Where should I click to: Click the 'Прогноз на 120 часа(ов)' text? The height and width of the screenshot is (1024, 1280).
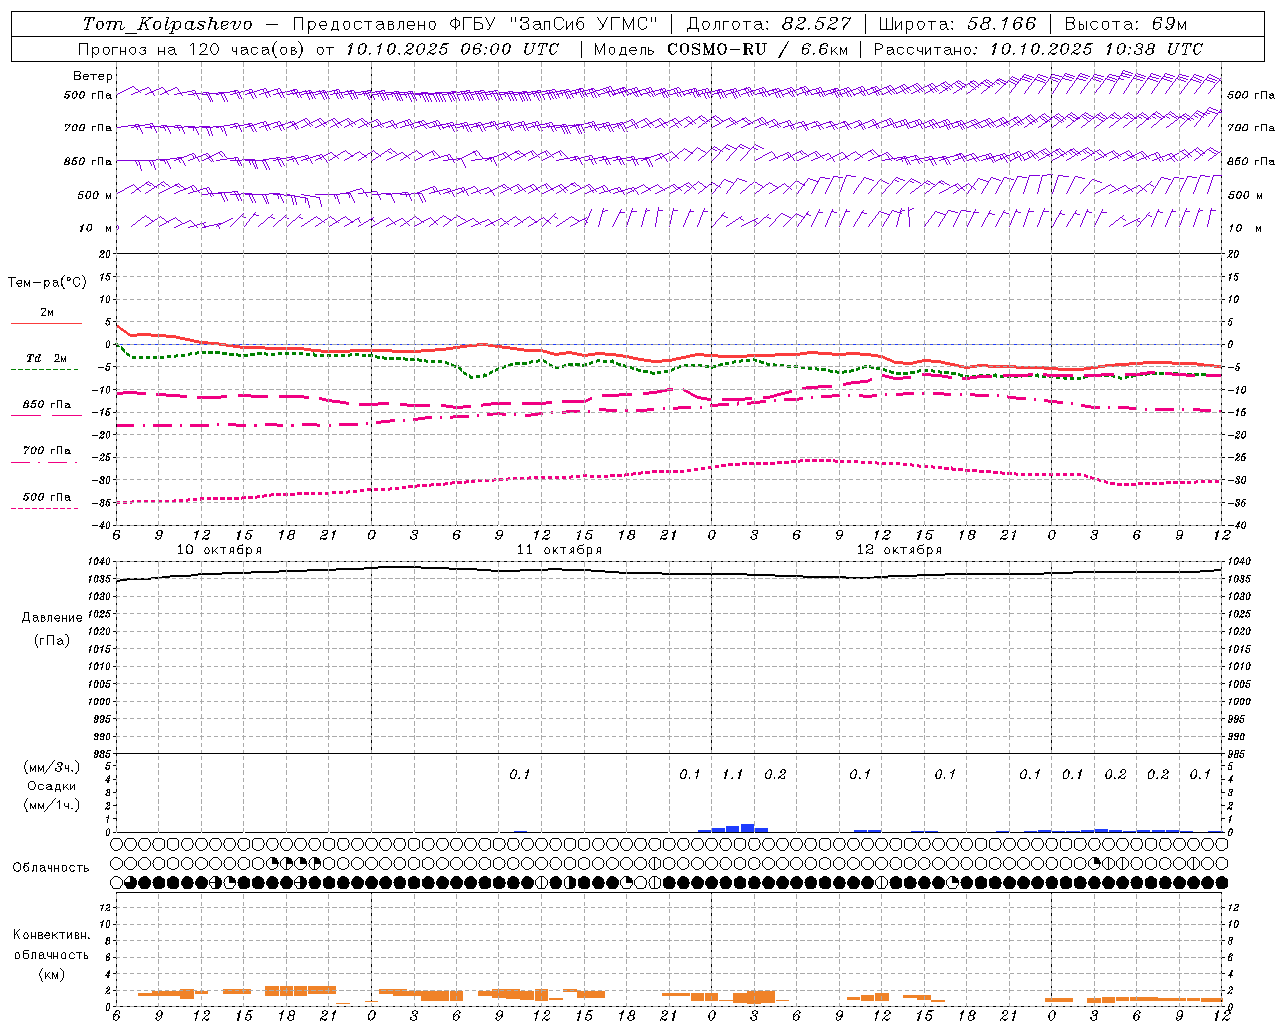tap(192, 49)
